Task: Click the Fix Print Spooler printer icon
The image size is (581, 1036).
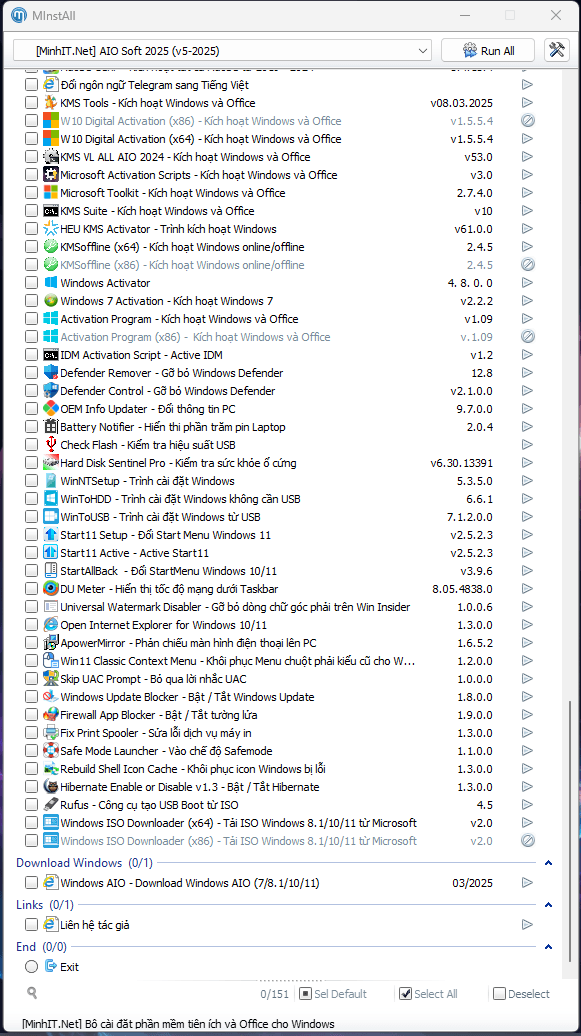Action: pyautogui.click(x=51, y=733)
